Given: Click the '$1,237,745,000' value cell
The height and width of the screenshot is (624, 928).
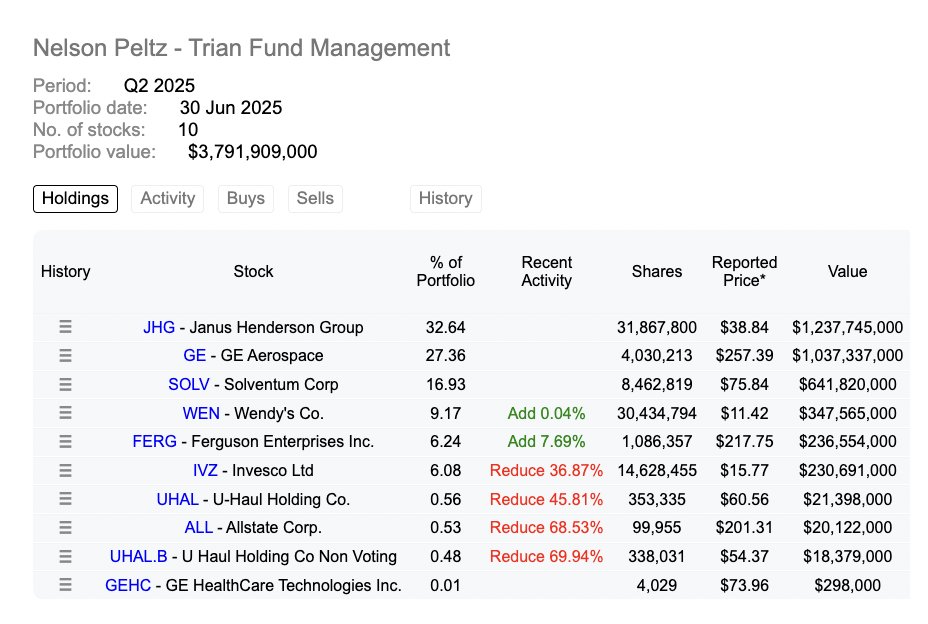Looking at the screenshot, I should pyautogui.click(x=848, y=327).
